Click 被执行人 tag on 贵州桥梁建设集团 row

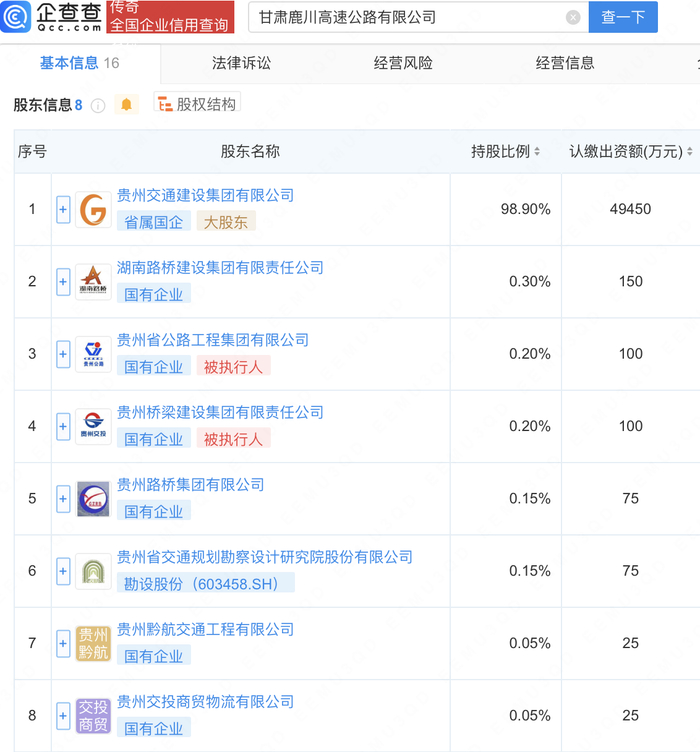point(233,439)
